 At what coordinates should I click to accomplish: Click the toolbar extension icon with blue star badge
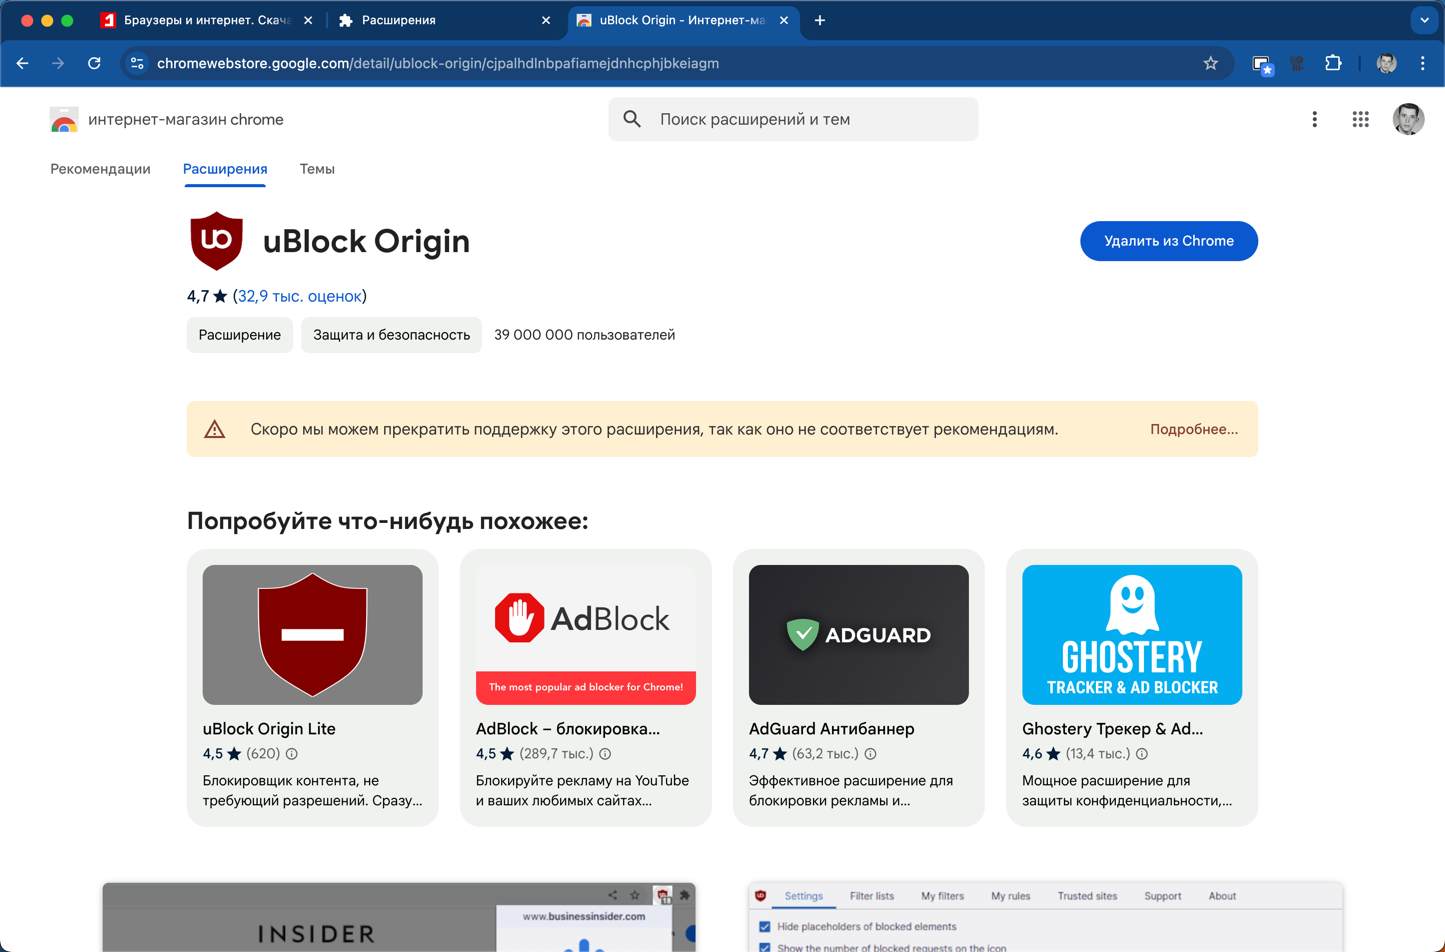[1263, 64]
